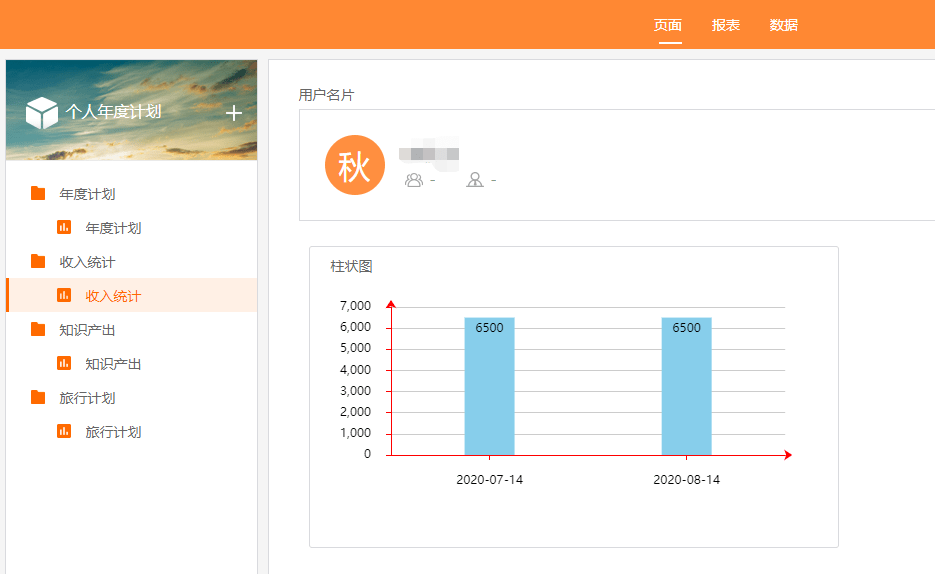Select the highlighted 收入统计 report page
The image size is (935, 574).
(x=113, y=296)
